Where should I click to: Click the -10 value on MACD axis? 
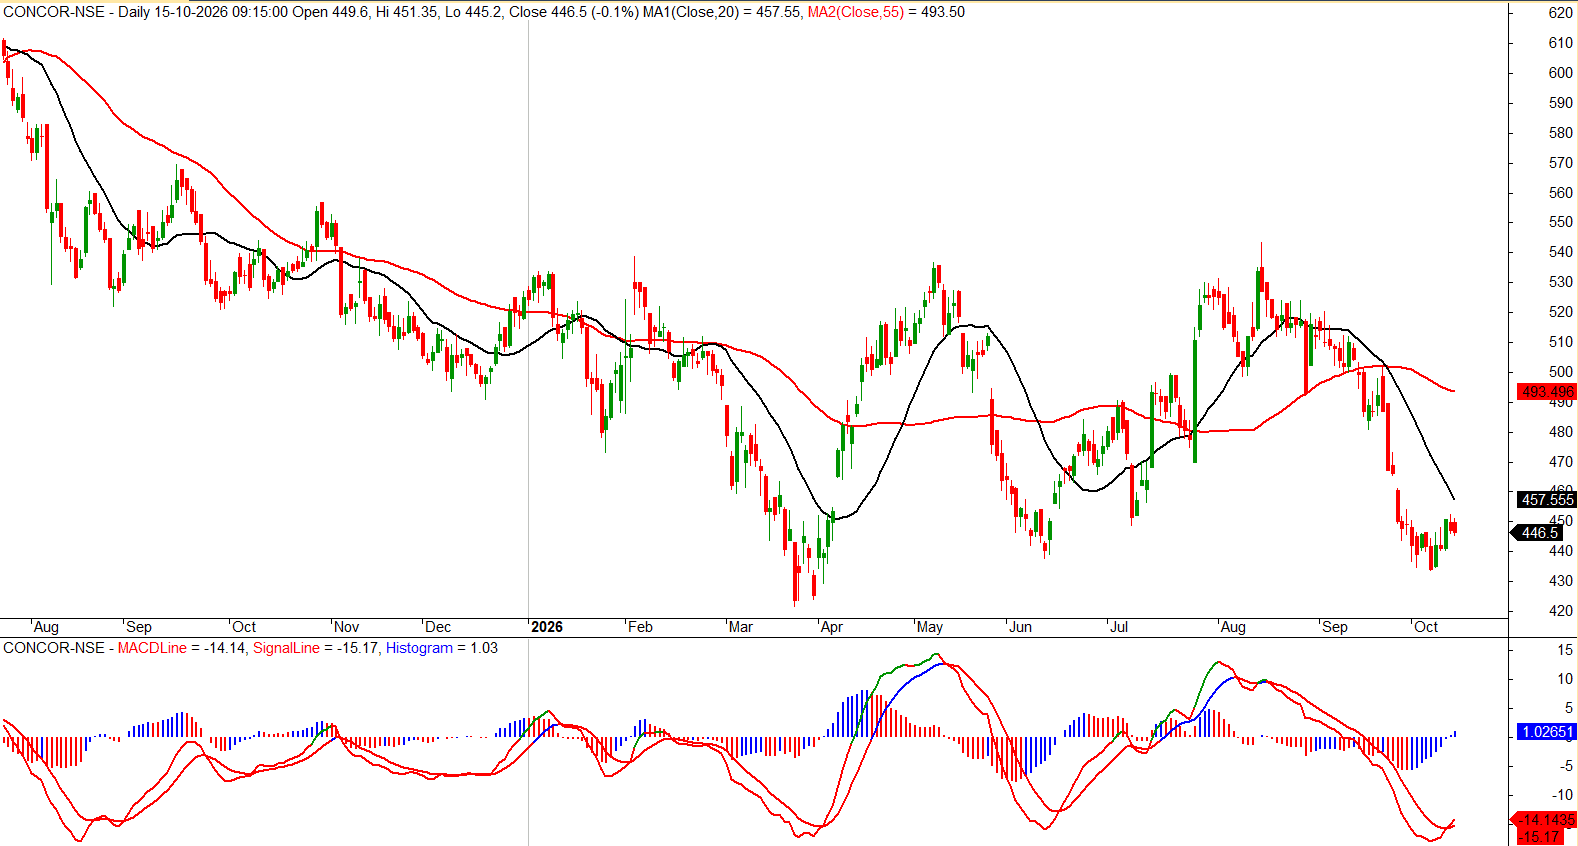[x=1563, y=795]
